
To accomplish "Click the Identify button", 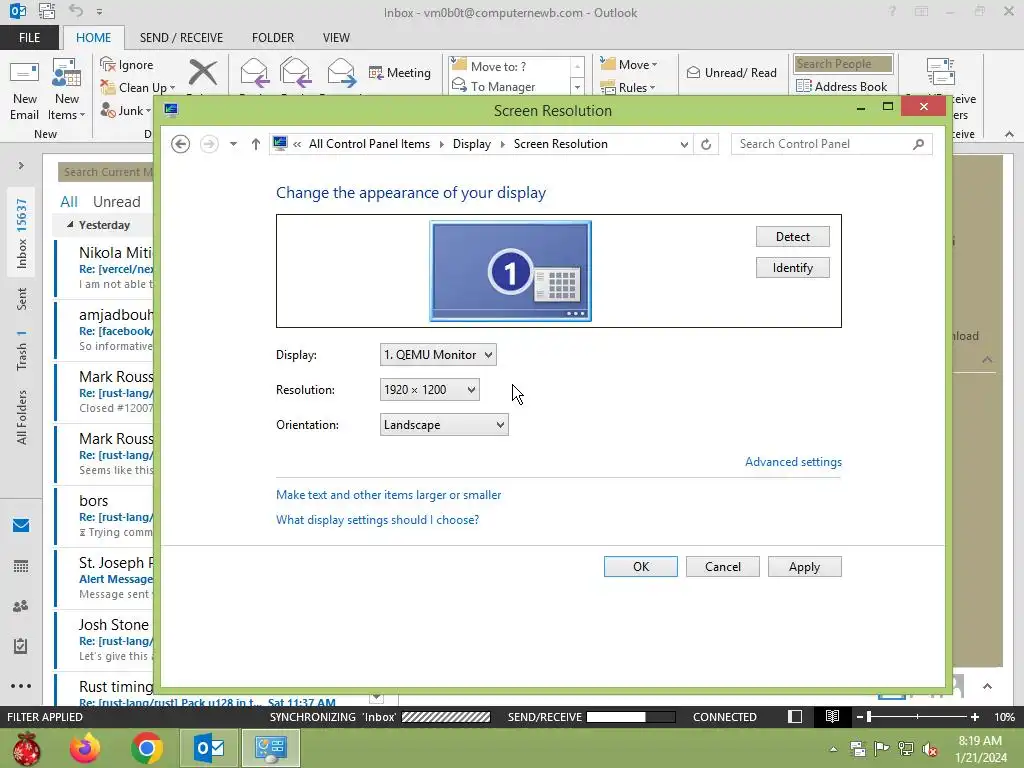I will tap(793, 268).
